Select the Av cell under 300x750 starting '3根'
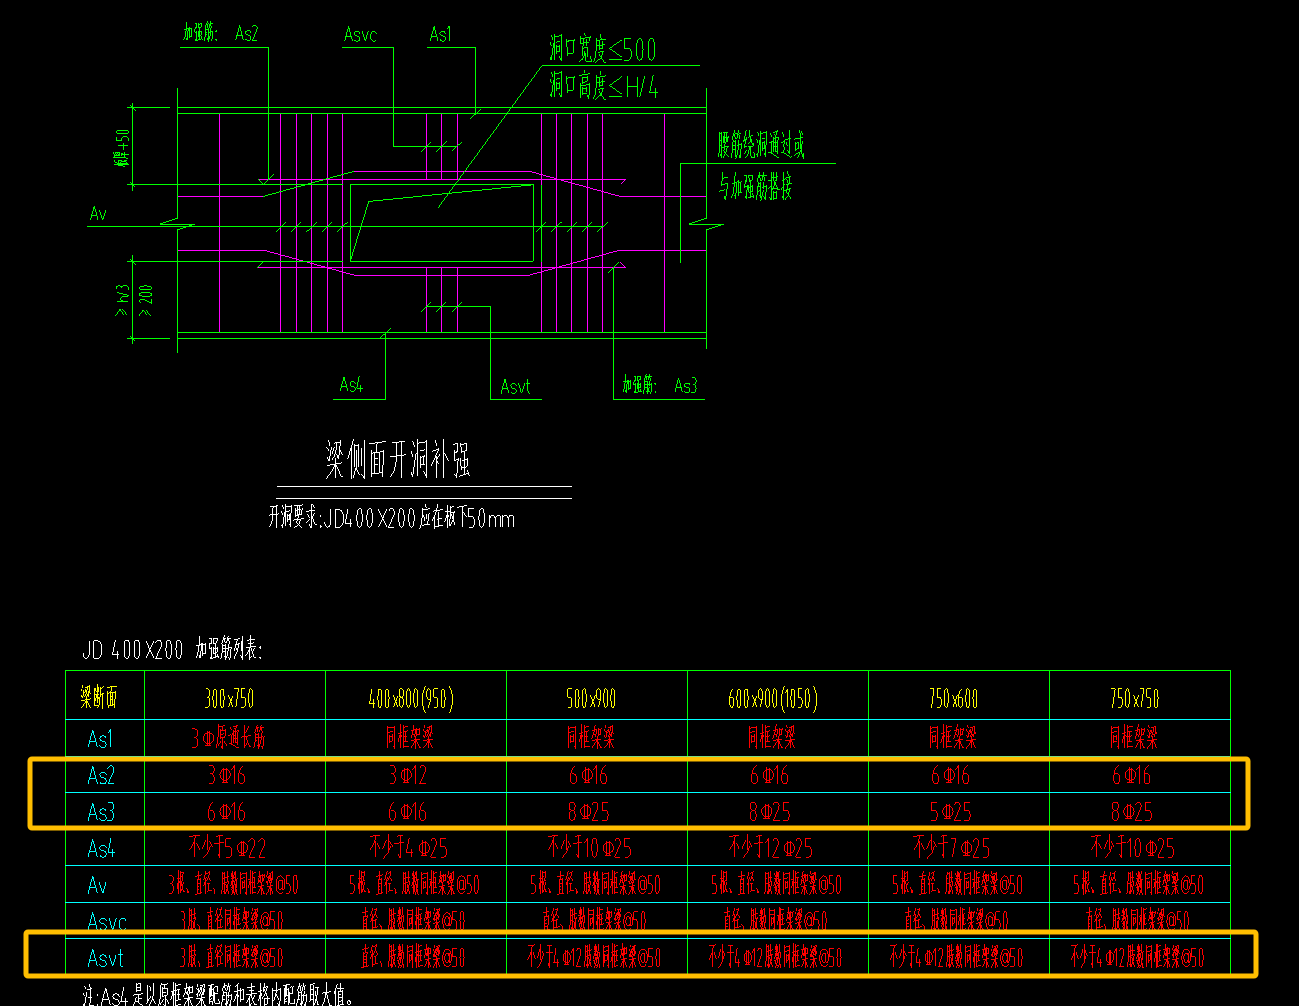The image size is (1299, 1006). point(234,884)
